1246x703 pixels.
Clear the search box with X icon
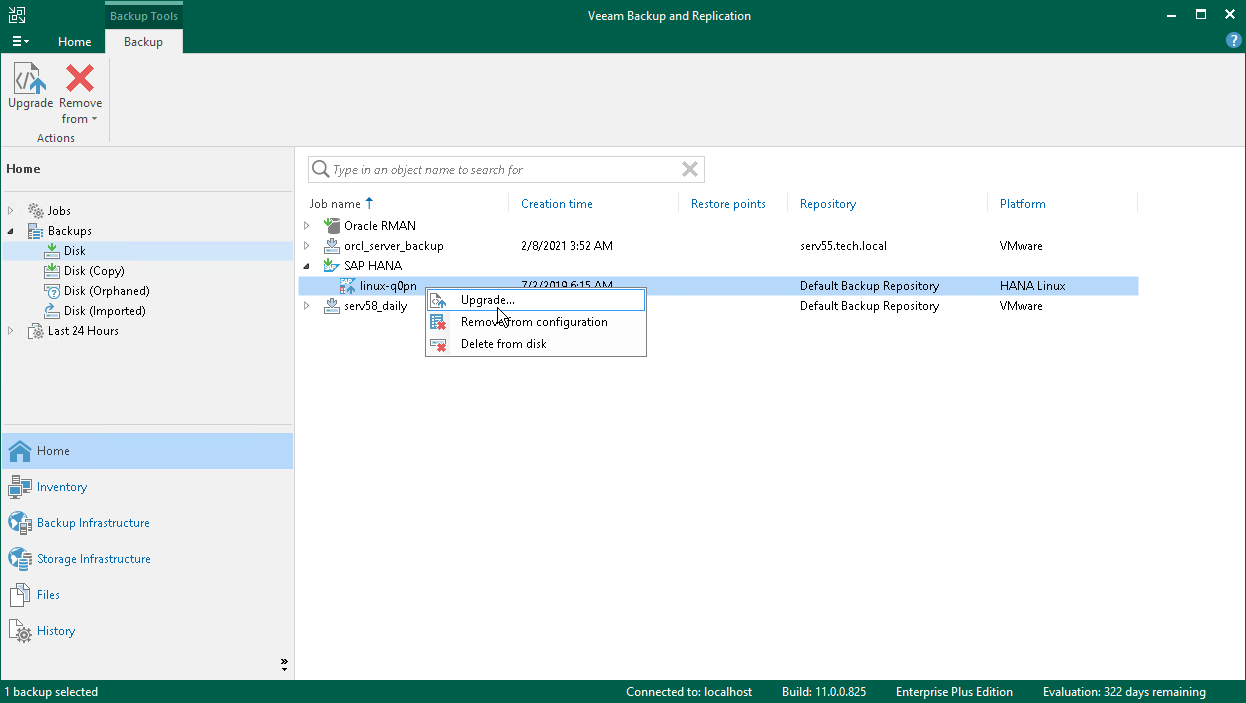[x=689, y=170]
